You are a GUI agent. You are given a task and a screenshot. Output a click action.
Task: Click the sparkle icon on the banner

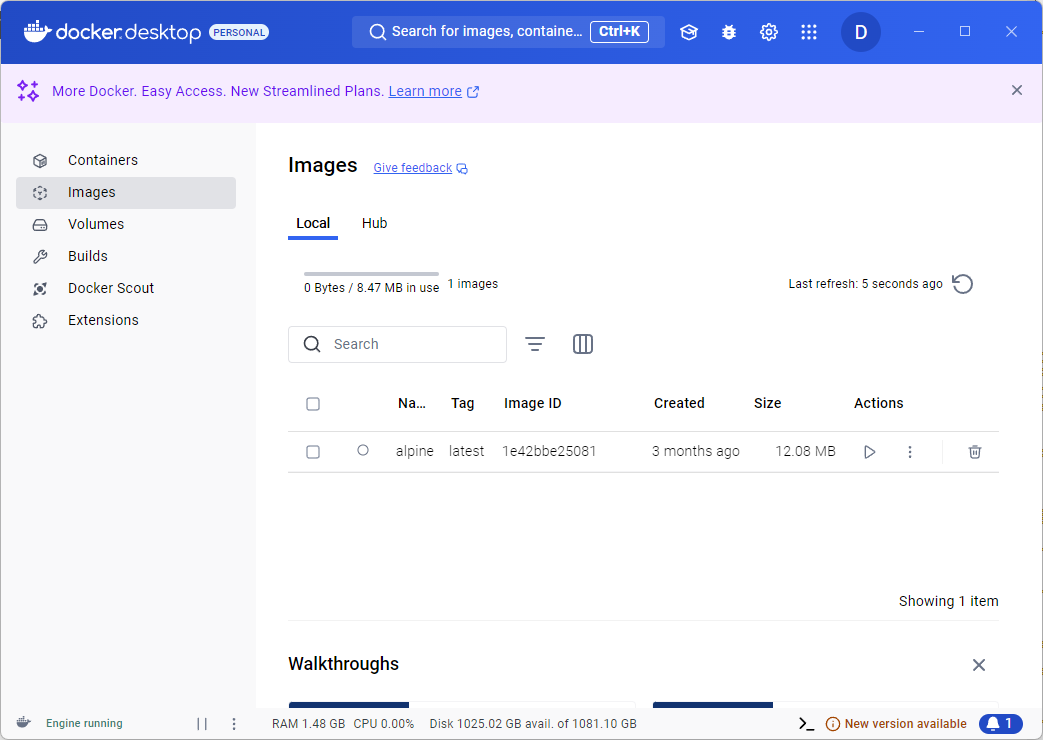pos(28,91)
